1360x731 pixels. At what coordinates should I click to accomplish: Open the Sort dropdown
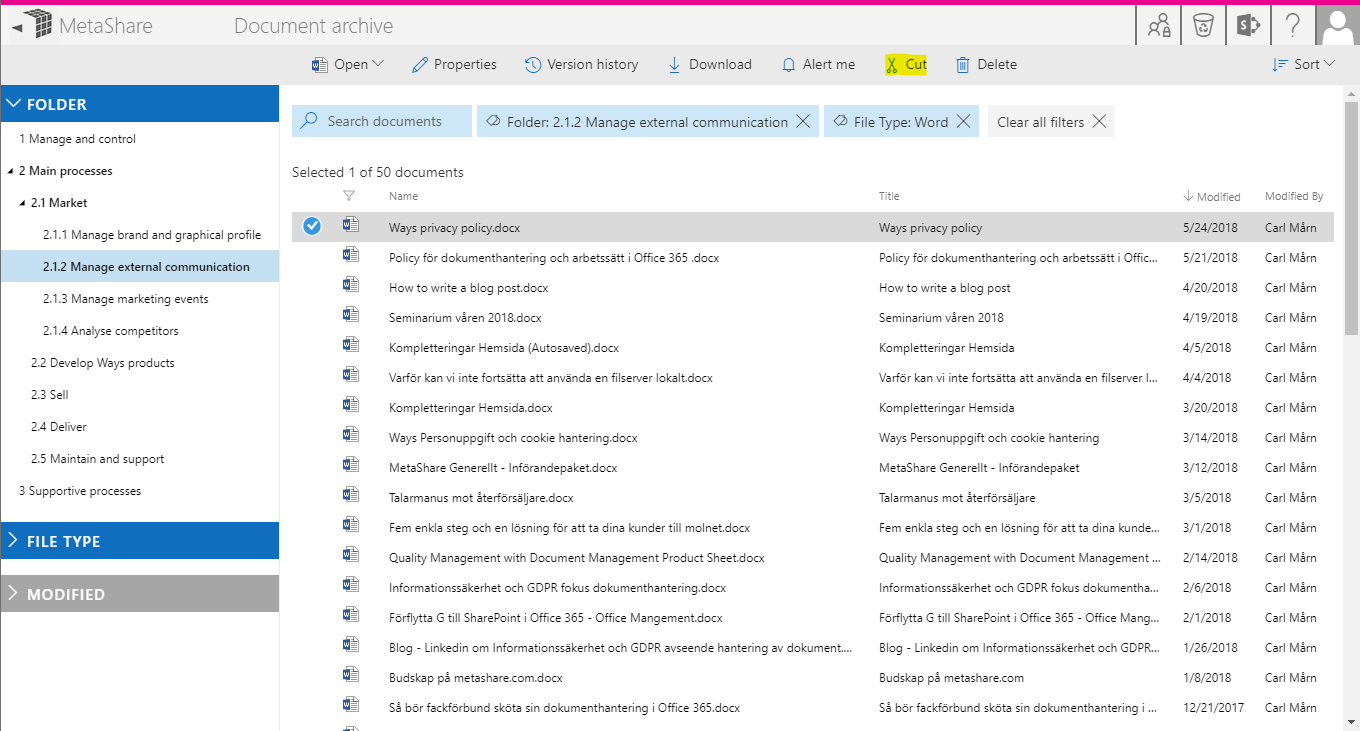tap(1303, 64)
